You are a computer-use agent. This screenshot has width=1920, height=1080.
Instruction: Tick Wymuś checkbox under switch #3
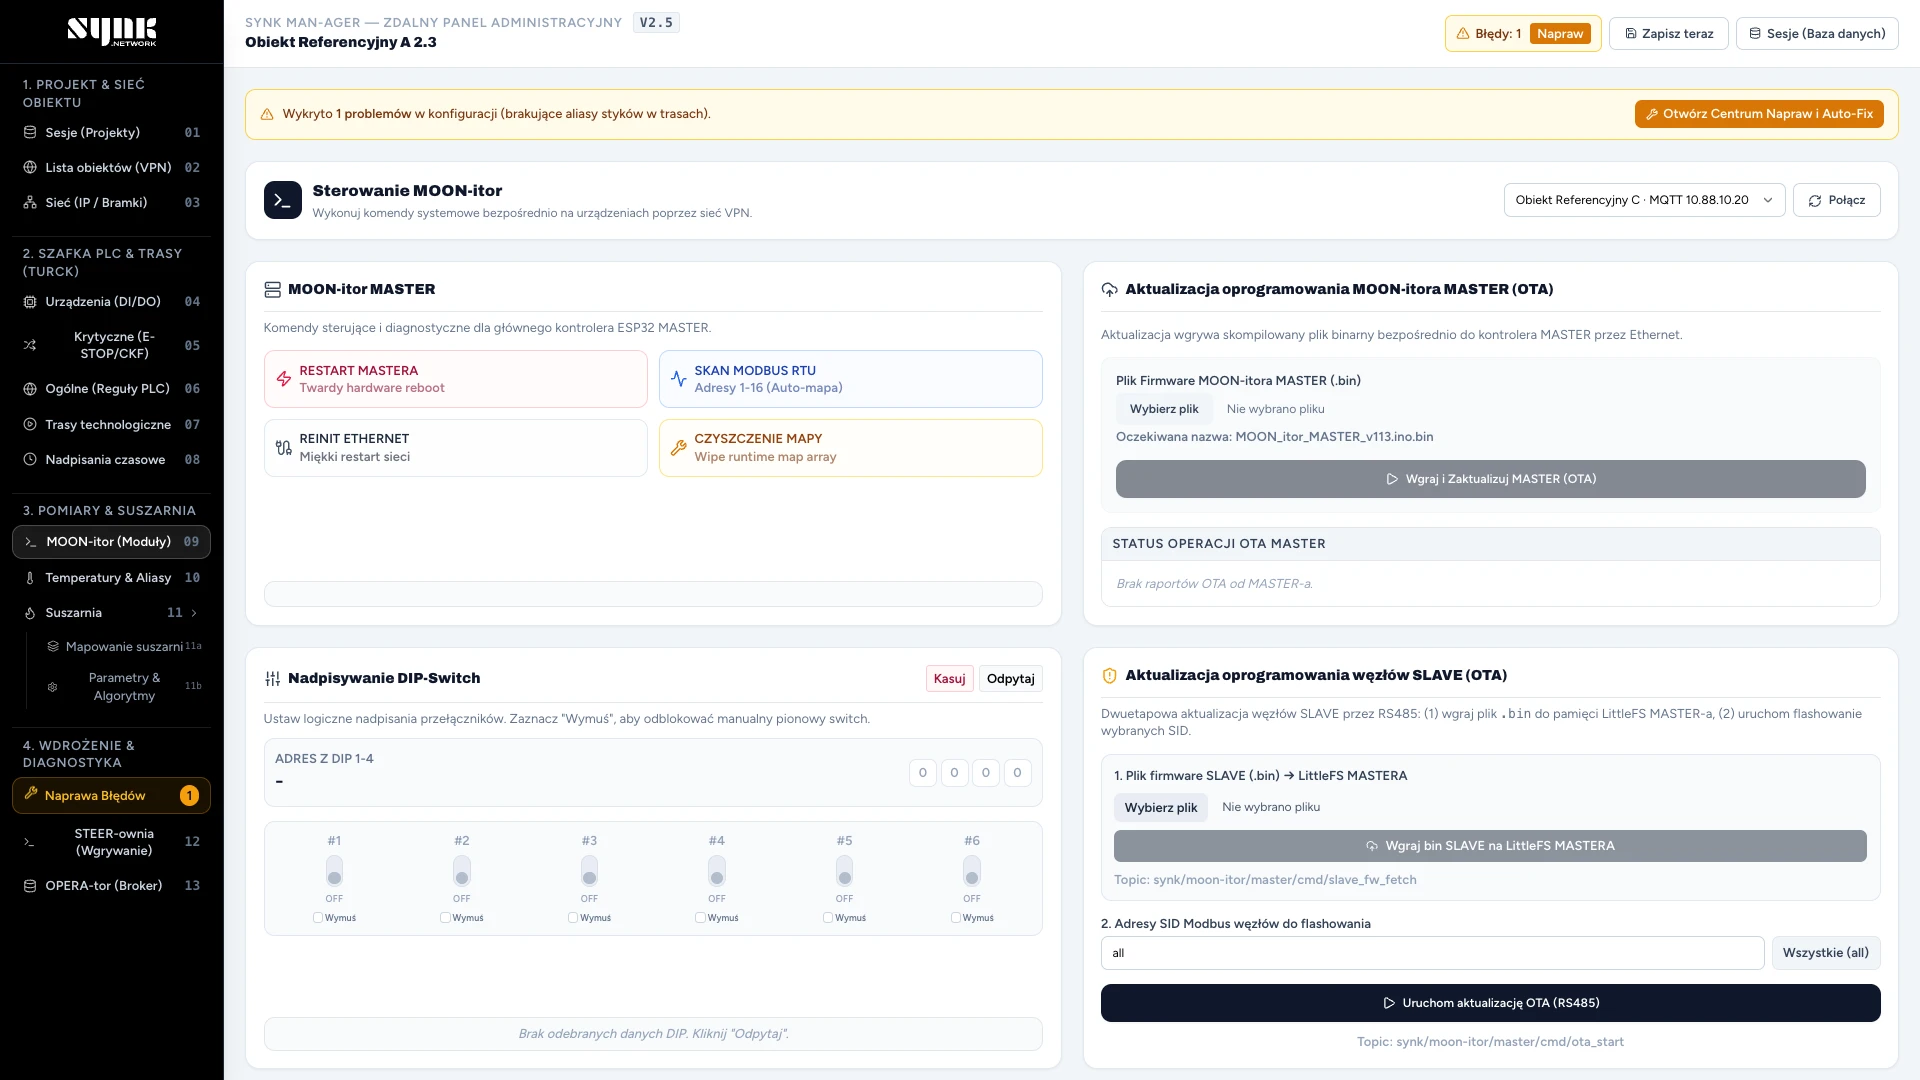[x=573, y=918]
